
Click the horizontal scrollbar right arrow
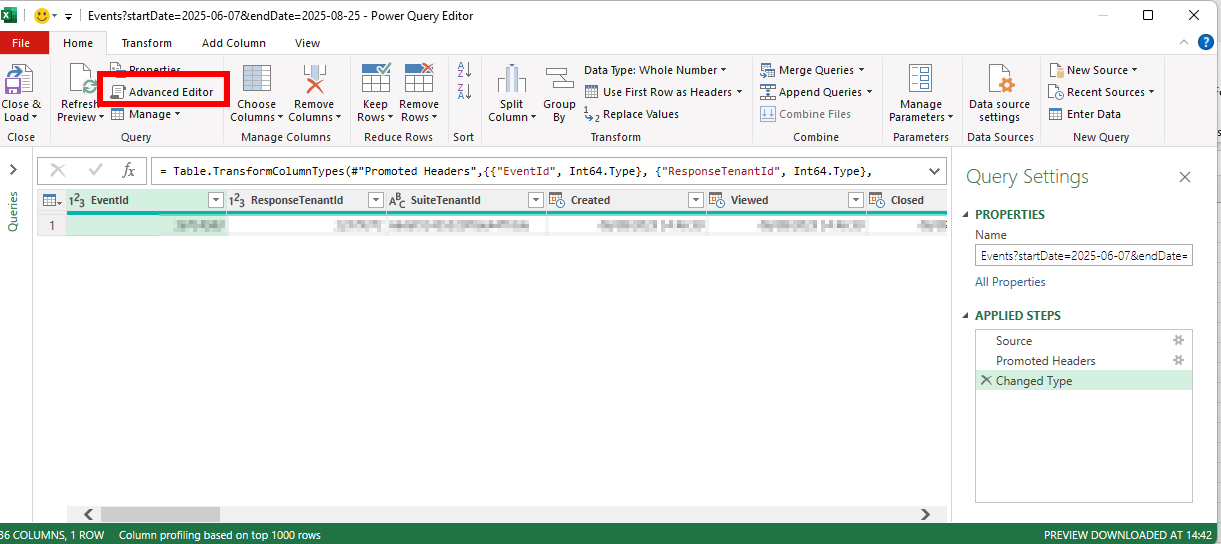pos(926,514)
